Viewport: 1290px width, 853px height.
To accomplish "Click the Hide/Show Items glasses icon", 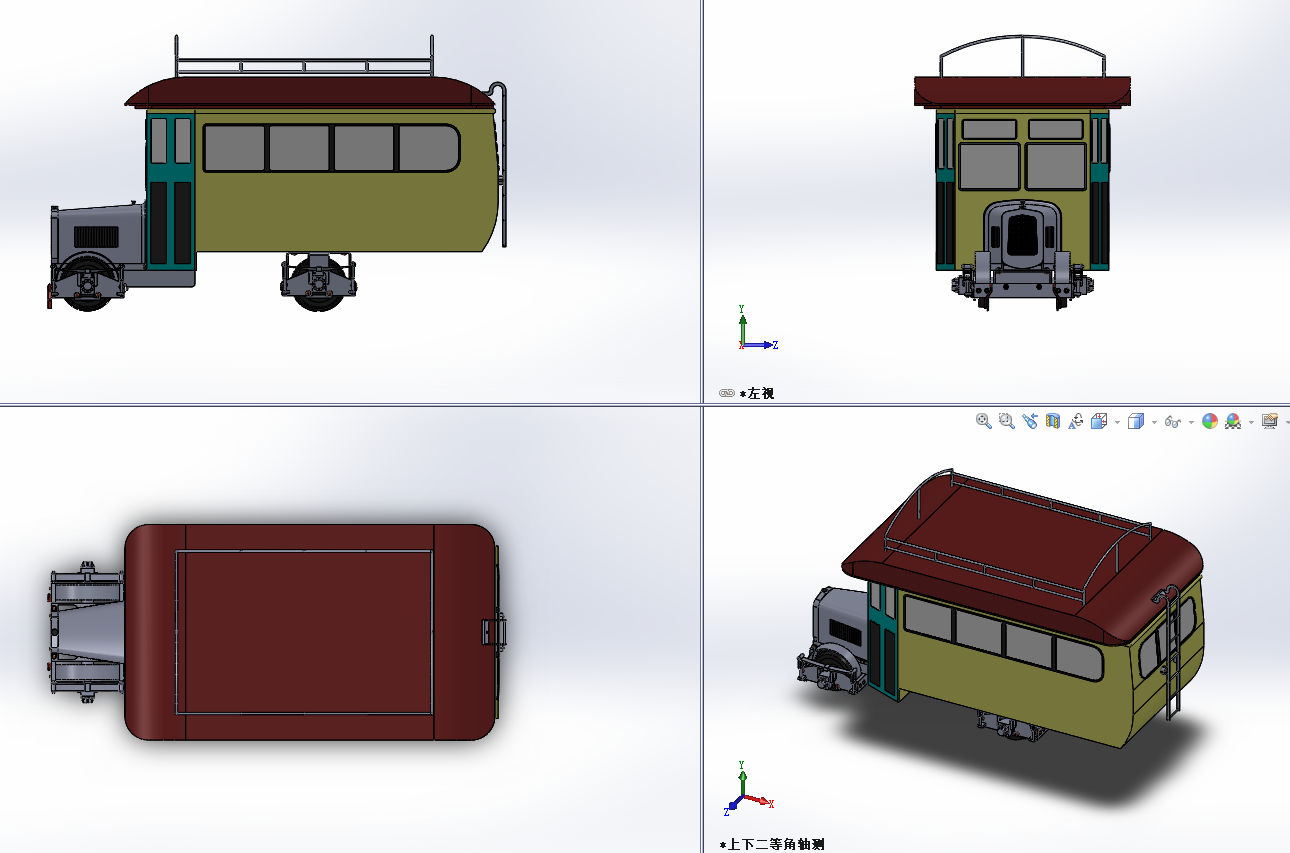I will [x=1173, y=422].
